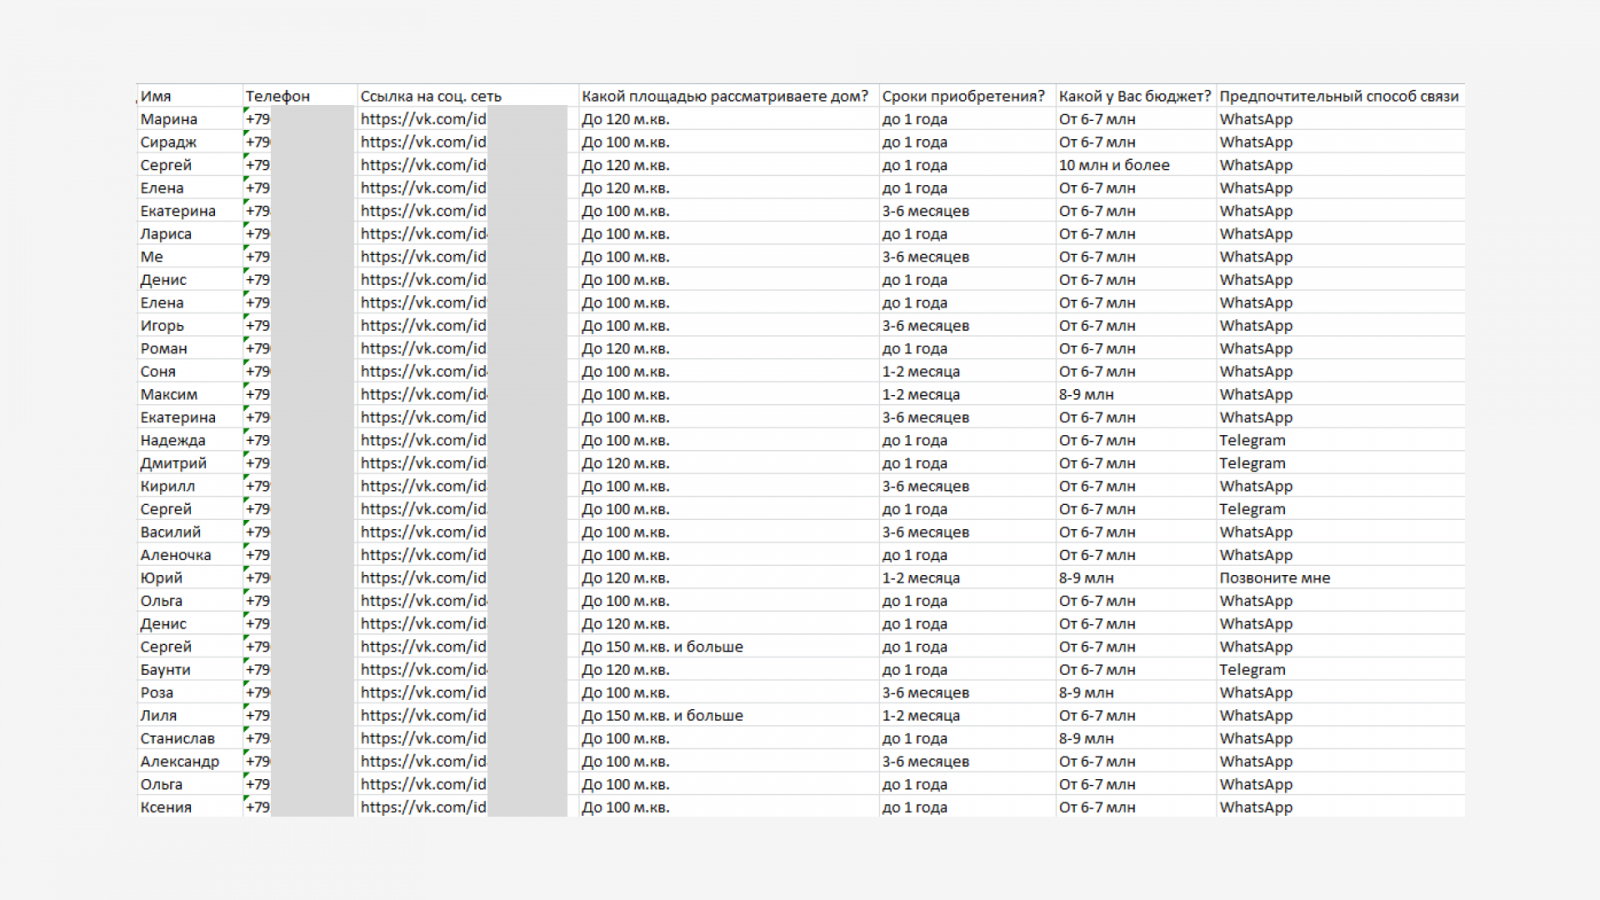The width and height of the screenshot is (1600, 900).
Task: Click 'От 6-7 млн' in Александр's row
Action: [x=1097, y=763]
